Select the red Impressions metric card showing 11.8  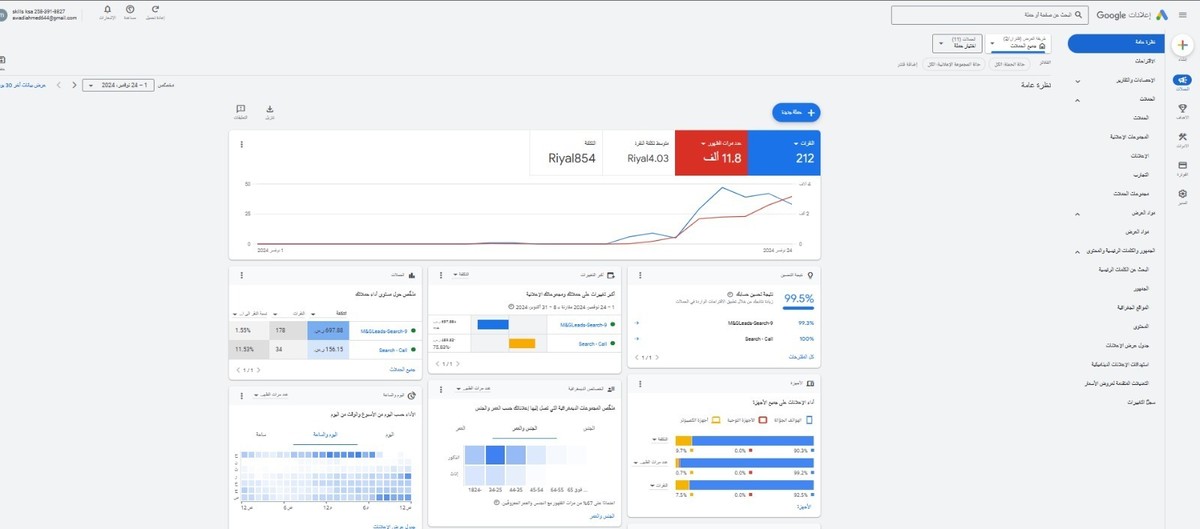tap(710, 152)
